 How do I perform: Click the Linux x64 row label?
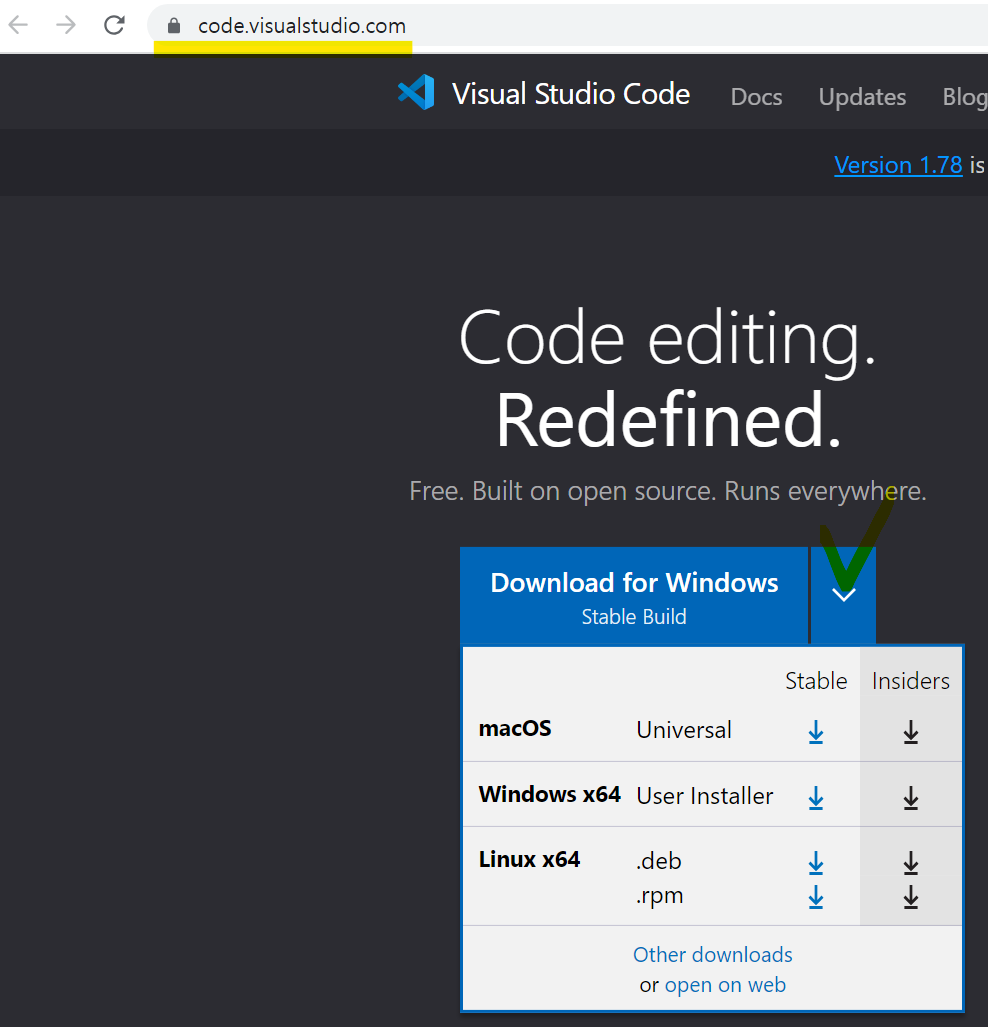[529, 859]
